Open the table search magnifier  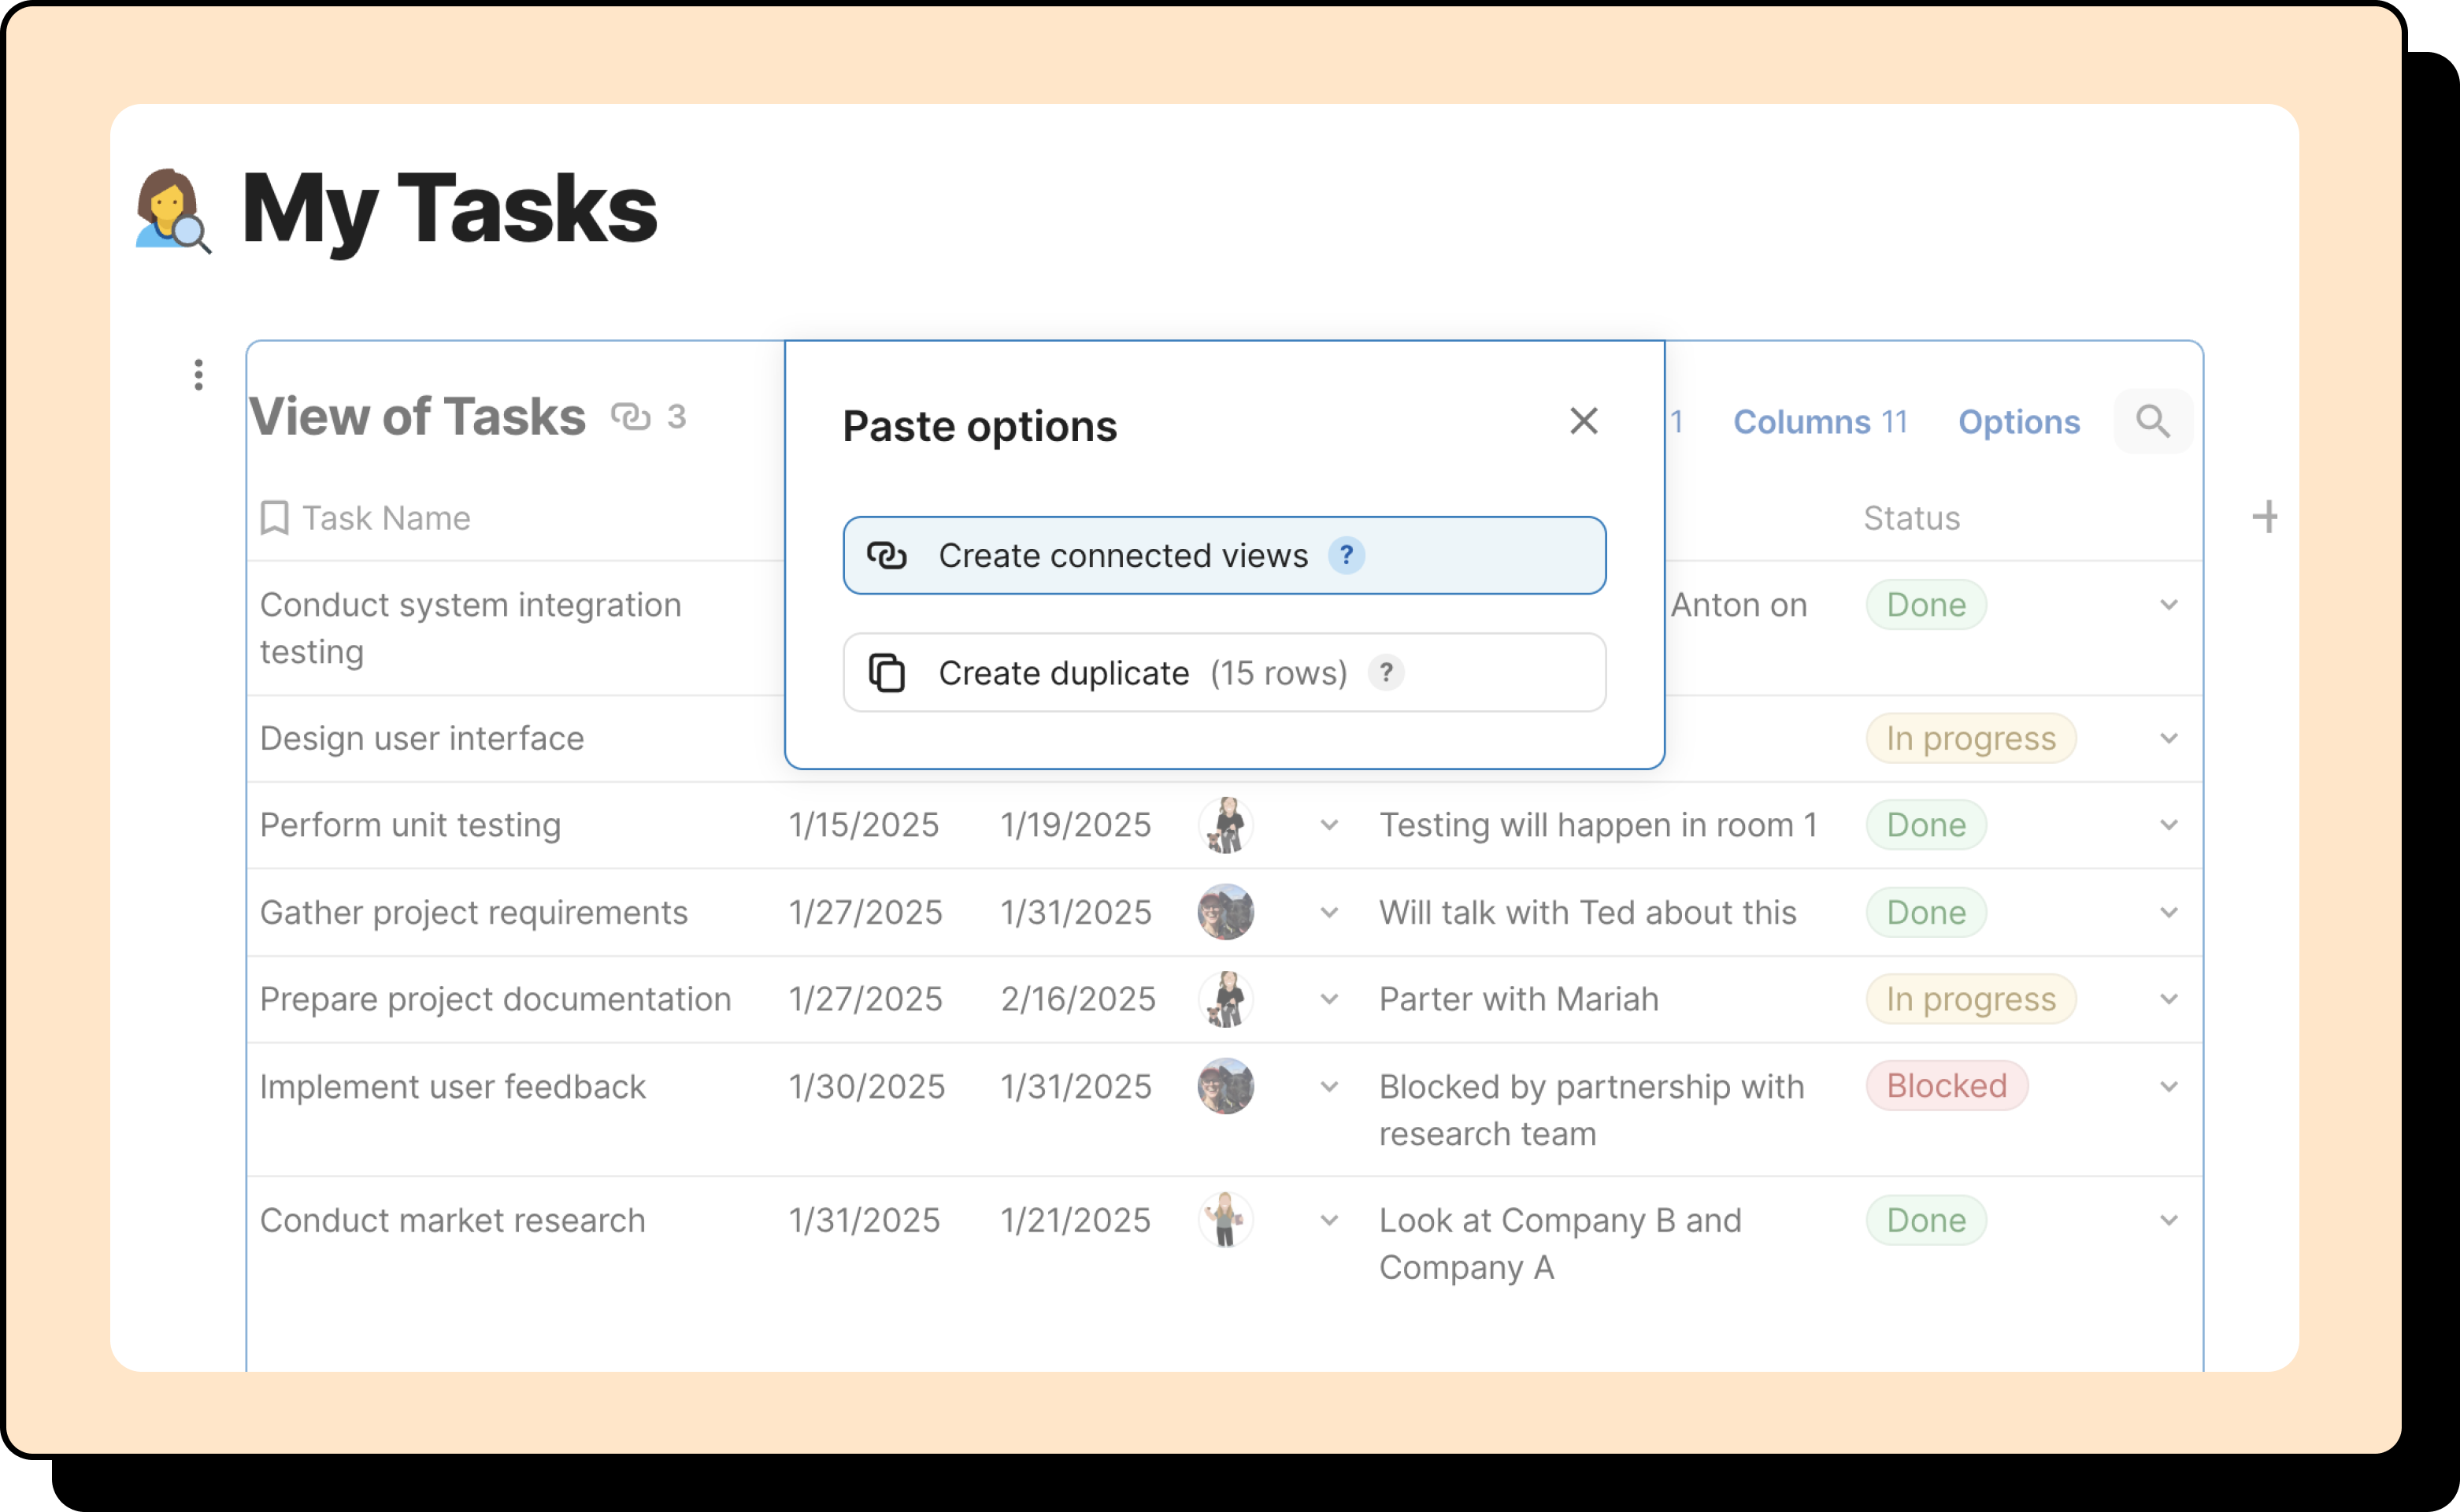tap(2152, 422)
